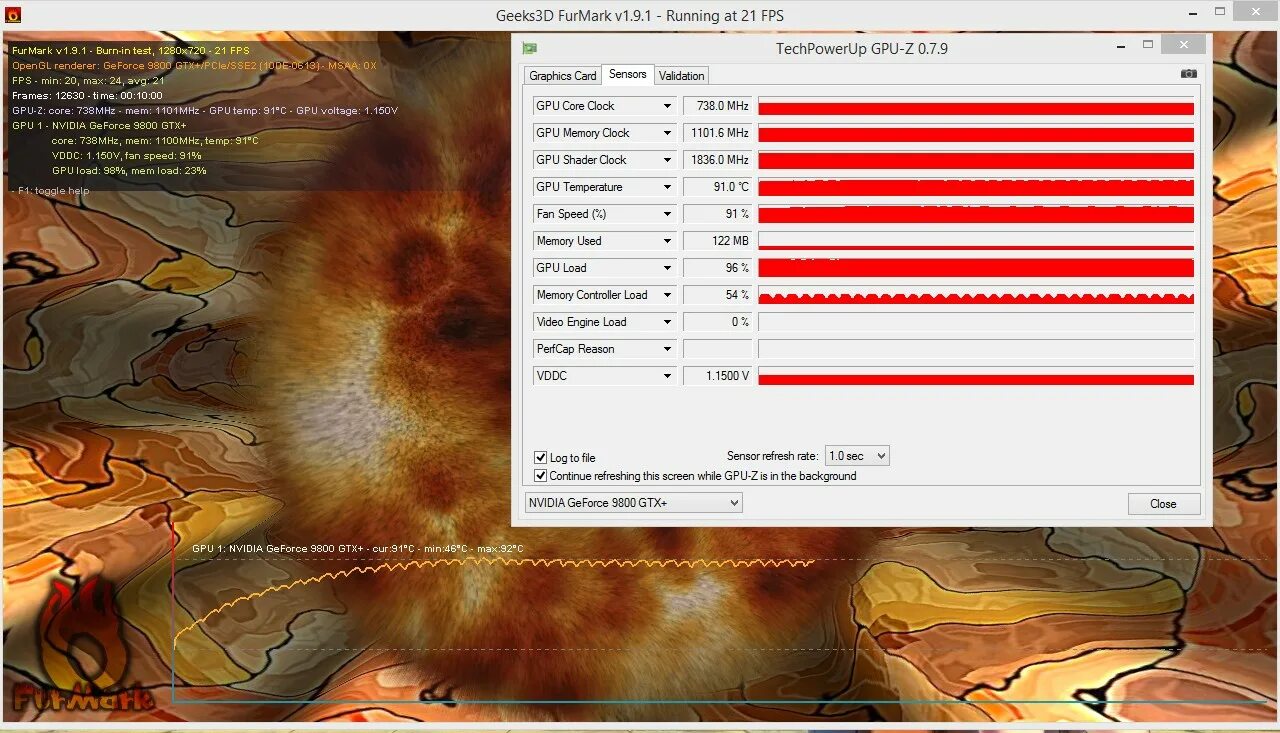Open the Validation tab
The height and width of the screenshot is (733, 1280).
682,75
